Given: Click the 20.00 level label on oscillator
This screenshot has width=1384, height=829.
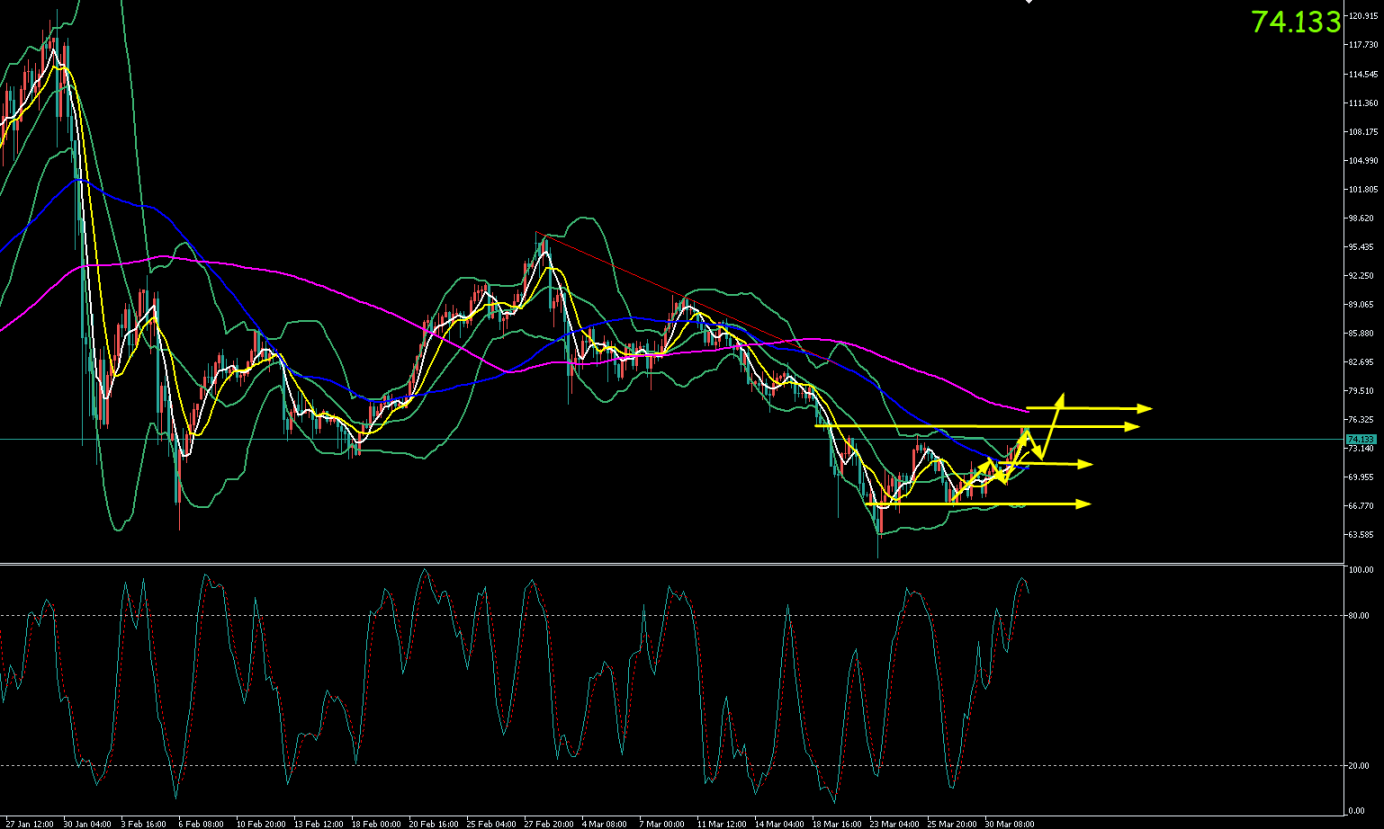Looking at the screenshot, I should point(1358,766).
